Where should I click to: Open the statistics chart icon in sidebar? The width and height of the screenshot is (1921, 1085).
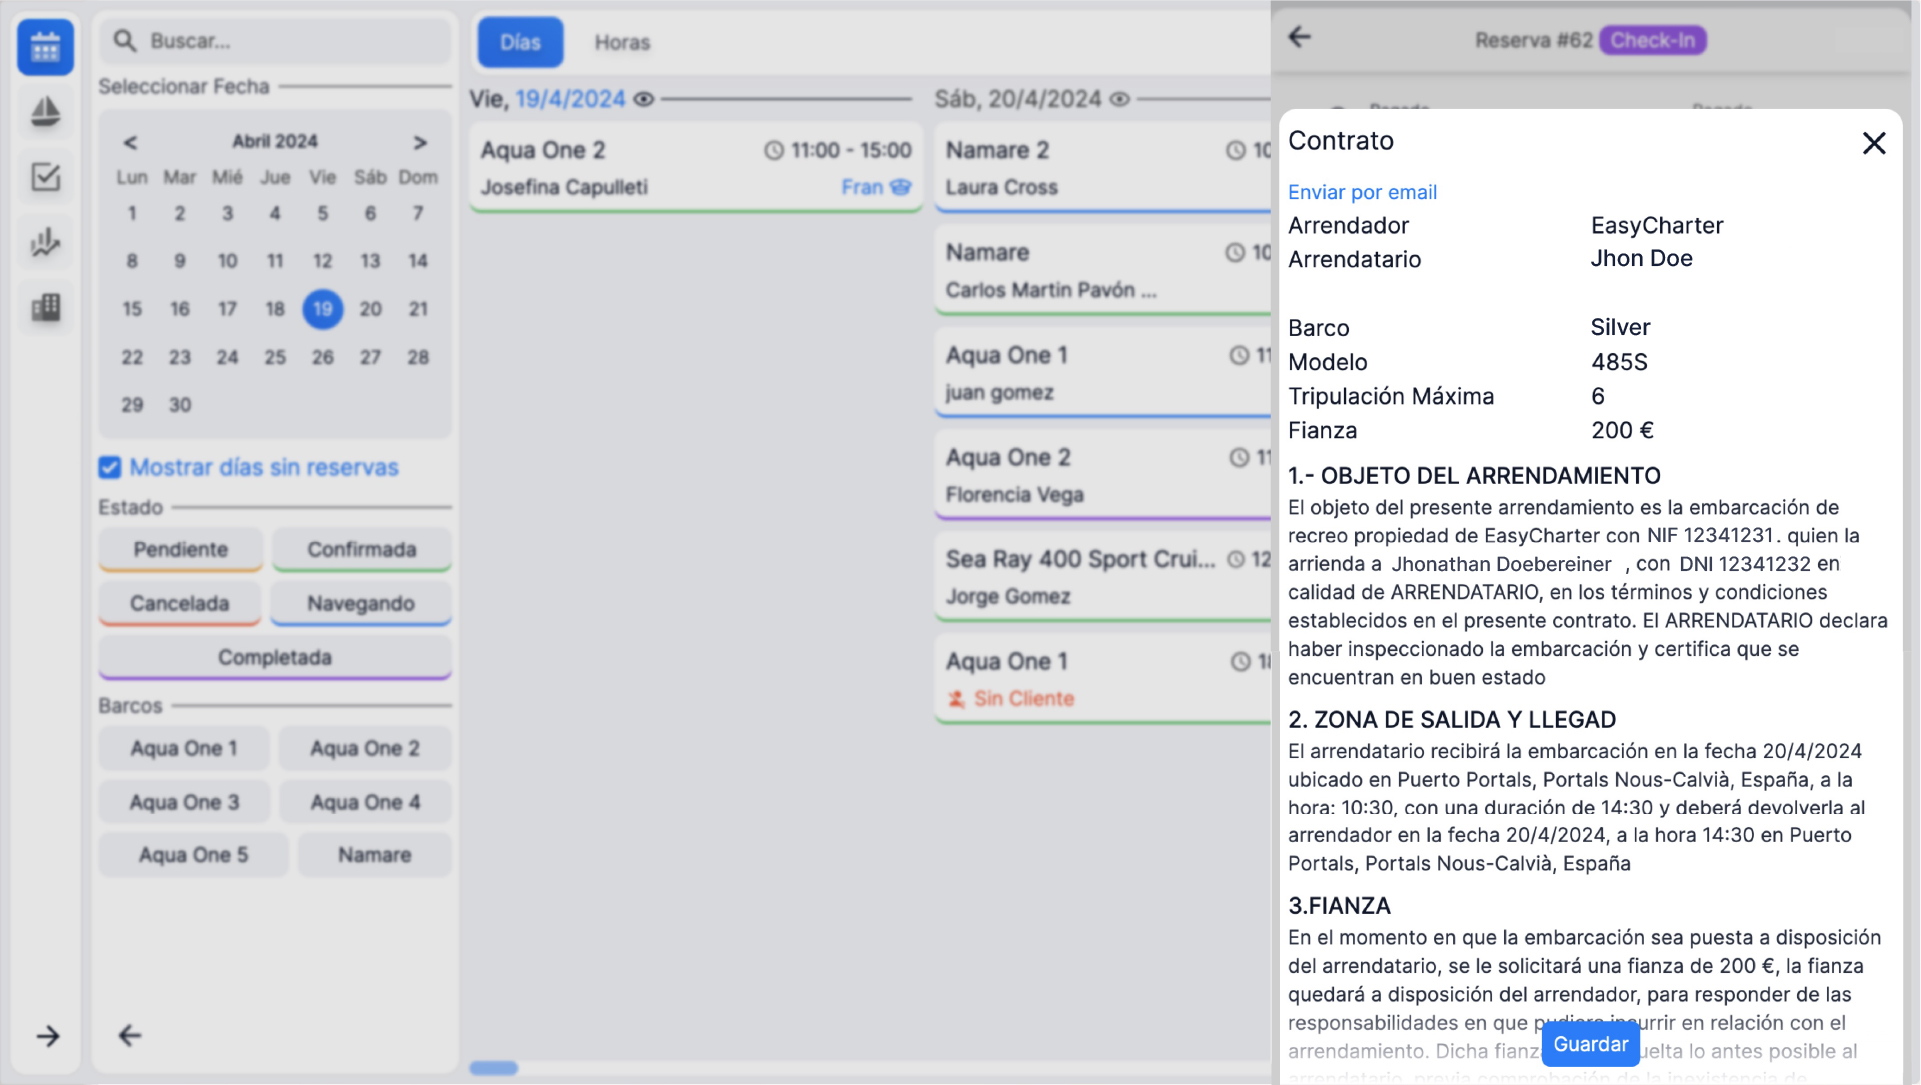(x=45, y=242)
